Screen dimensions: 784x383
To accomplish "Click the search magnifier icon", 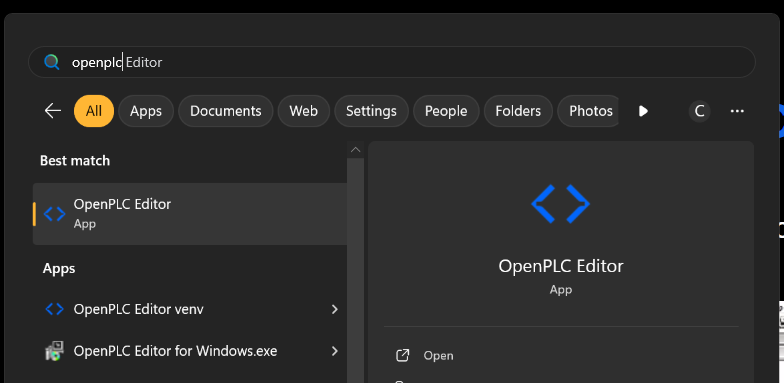I will (52, 62).
